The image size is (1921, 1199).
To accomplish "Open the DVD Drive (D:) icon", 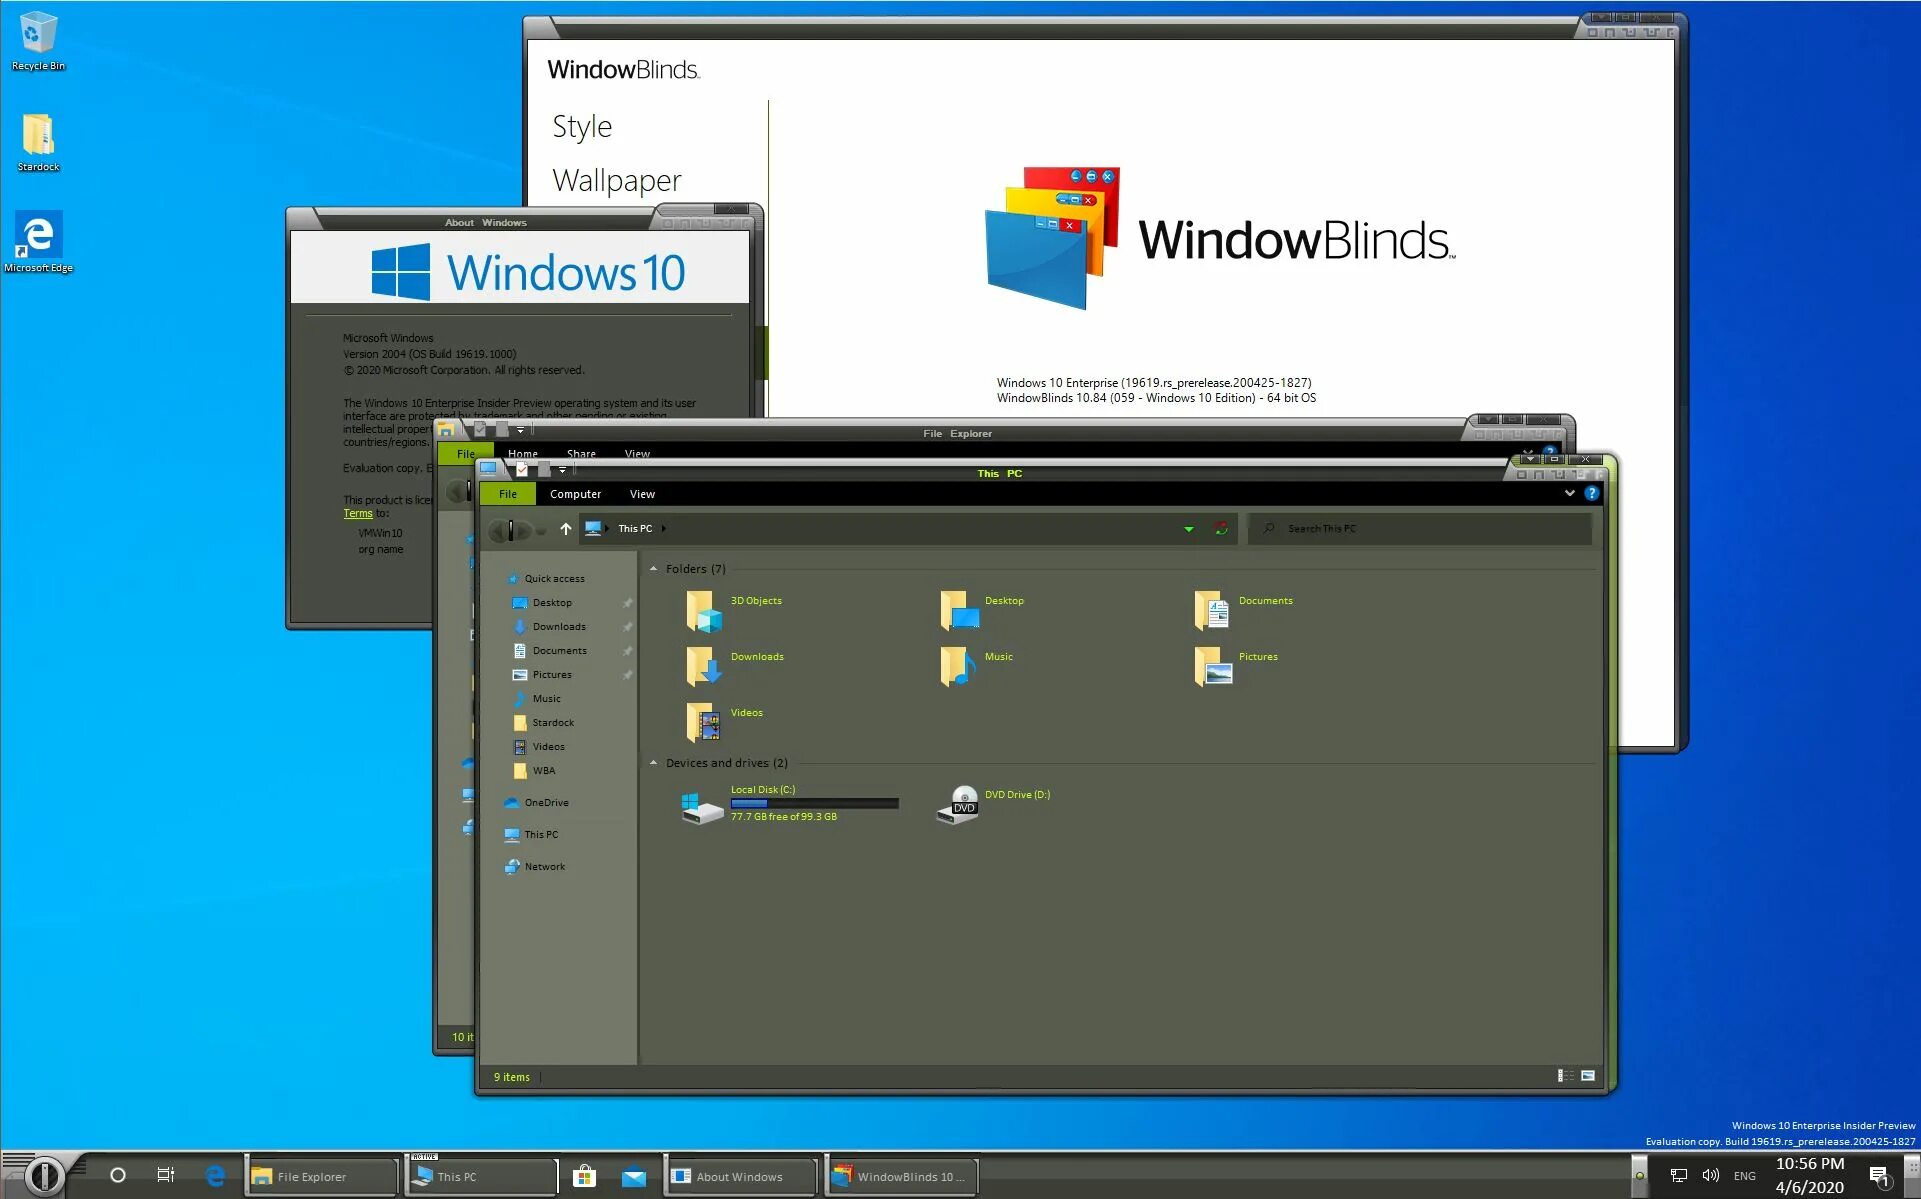I will (x=958, y=804).
